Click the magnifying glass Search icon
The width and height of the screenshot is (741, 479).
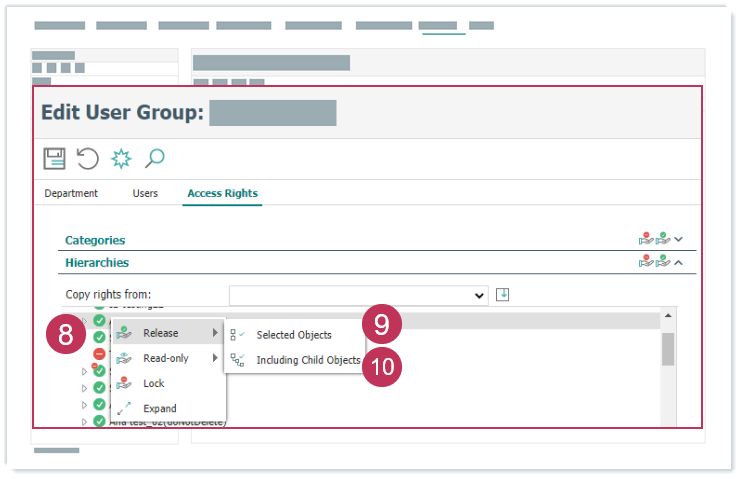(x=154, y=158)
